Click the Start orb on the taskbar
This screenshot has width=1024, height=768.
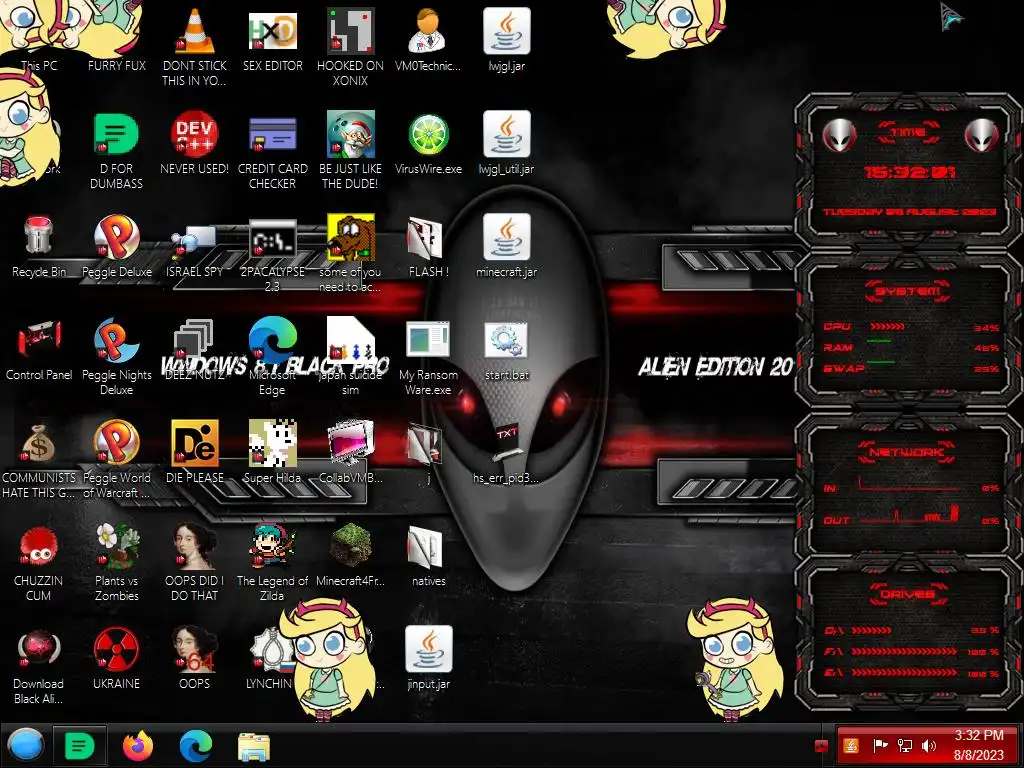coord(25,745)
